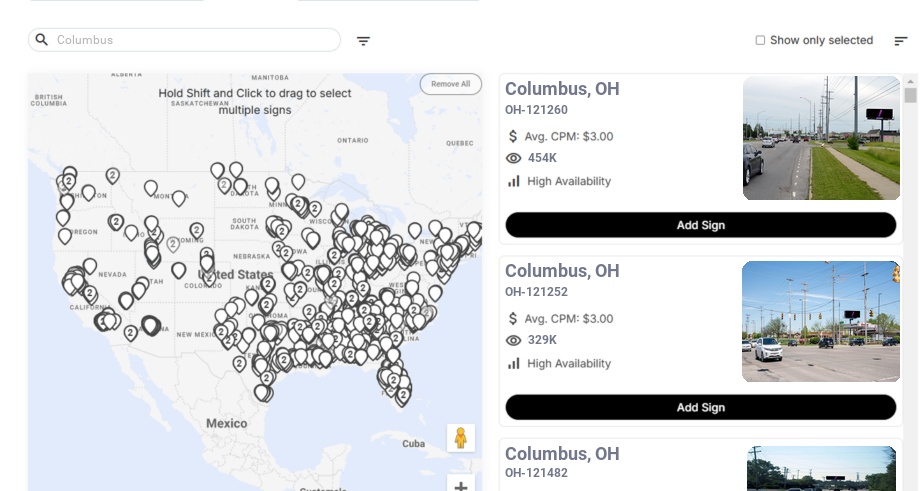The image size is (920, 491).
Task: Add Sign for listing OH-121252
Action: coord(700,407)
